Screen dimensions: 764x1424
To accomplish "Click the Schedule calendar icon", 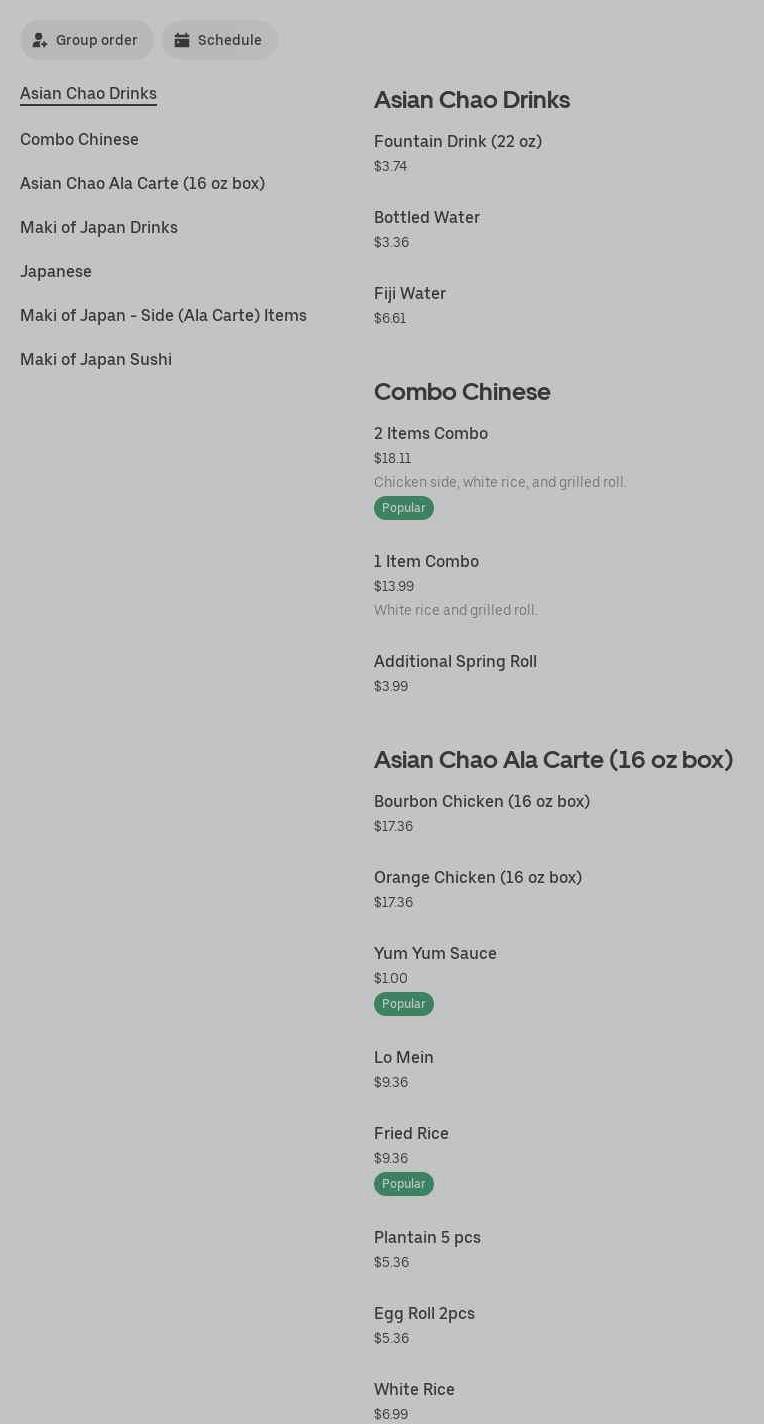I will click(182, 40).
